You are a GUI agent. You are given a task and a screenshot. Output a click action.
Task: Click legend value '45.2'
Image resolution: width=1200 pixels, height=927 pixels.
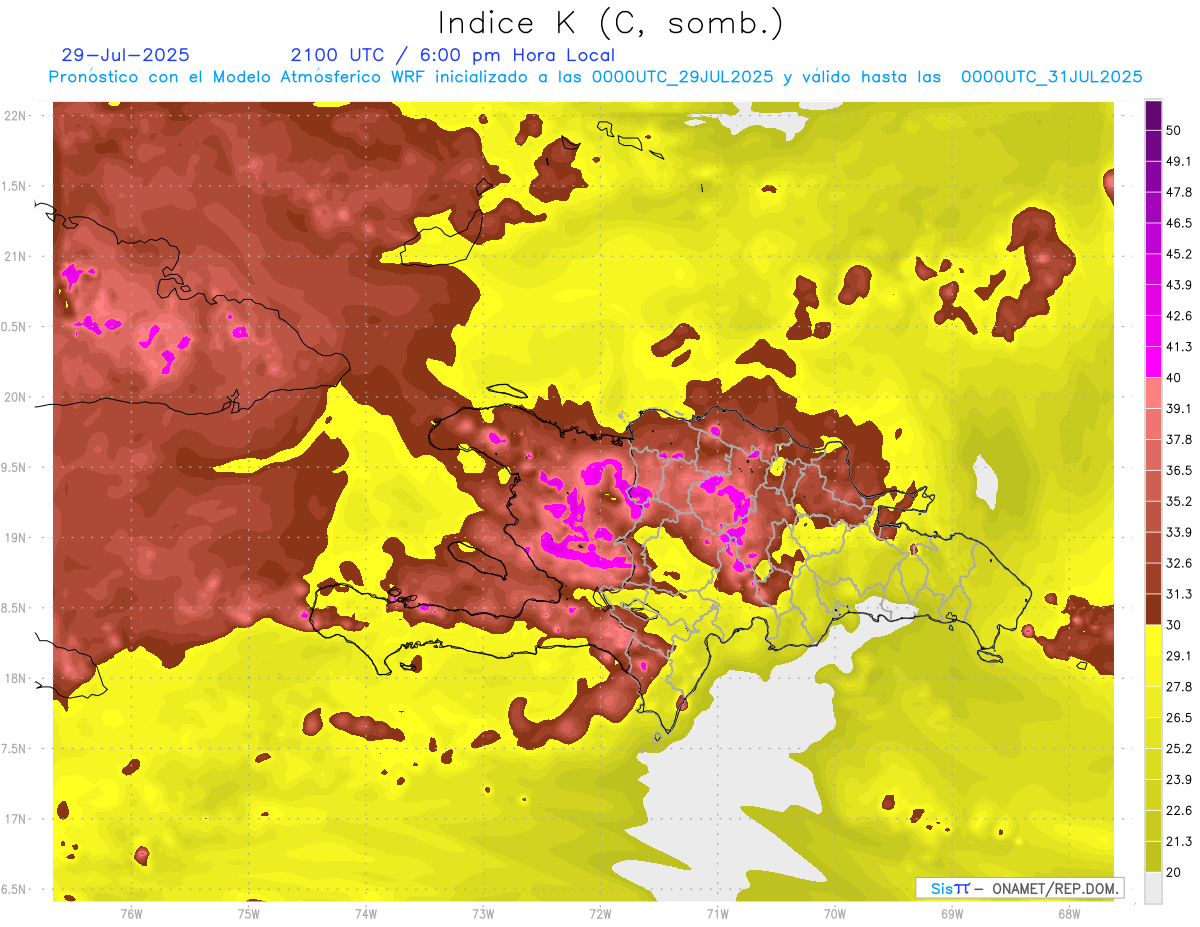(x=1179, y=254)
